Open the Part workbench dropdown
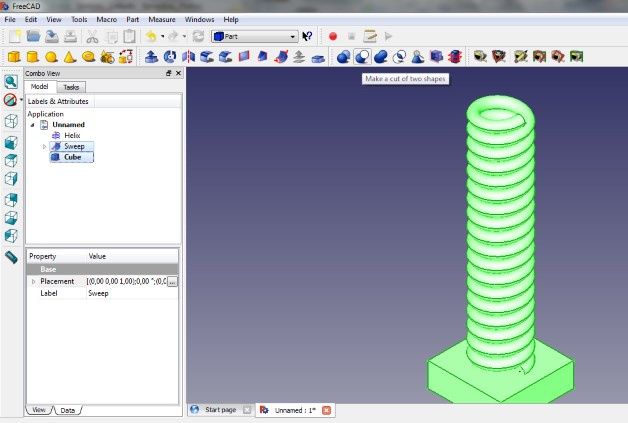 point(255,36)
